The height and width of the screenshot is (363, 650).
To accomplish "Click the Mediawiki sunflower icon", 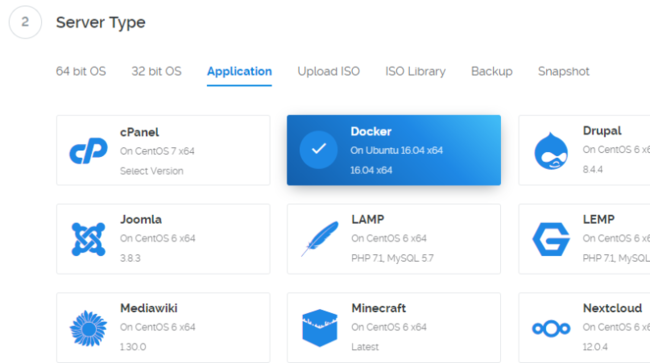I will tap(88, 328).
